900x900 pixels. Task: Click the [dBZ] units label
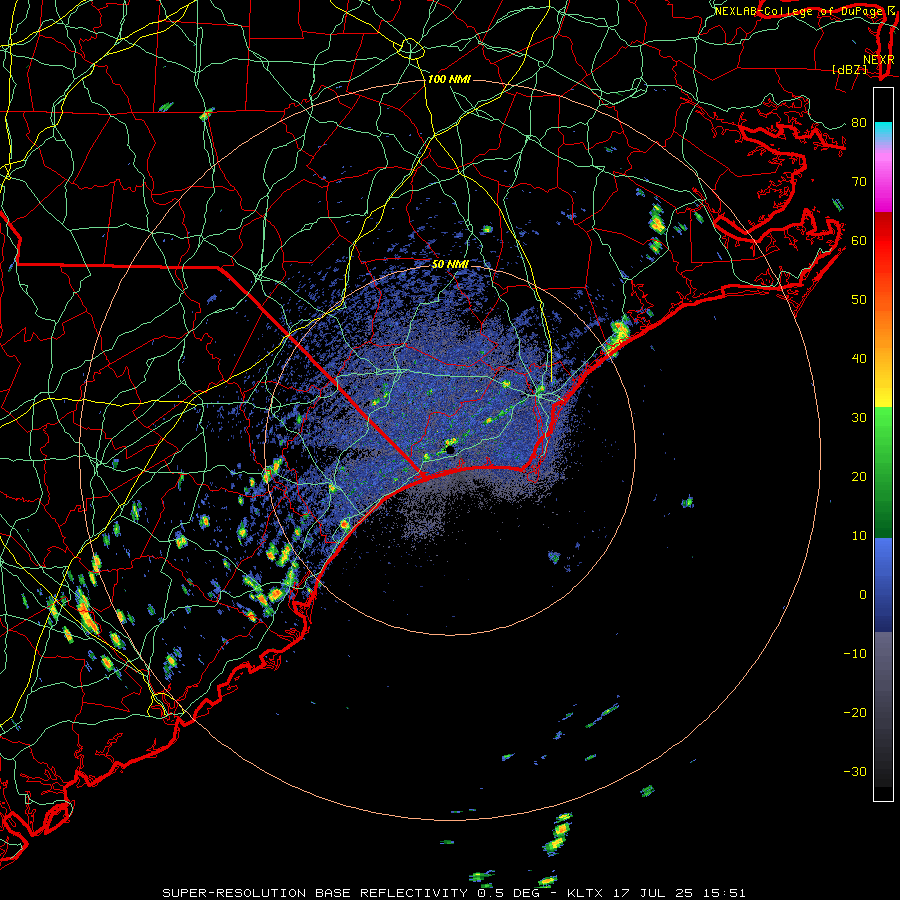point(849,70)
